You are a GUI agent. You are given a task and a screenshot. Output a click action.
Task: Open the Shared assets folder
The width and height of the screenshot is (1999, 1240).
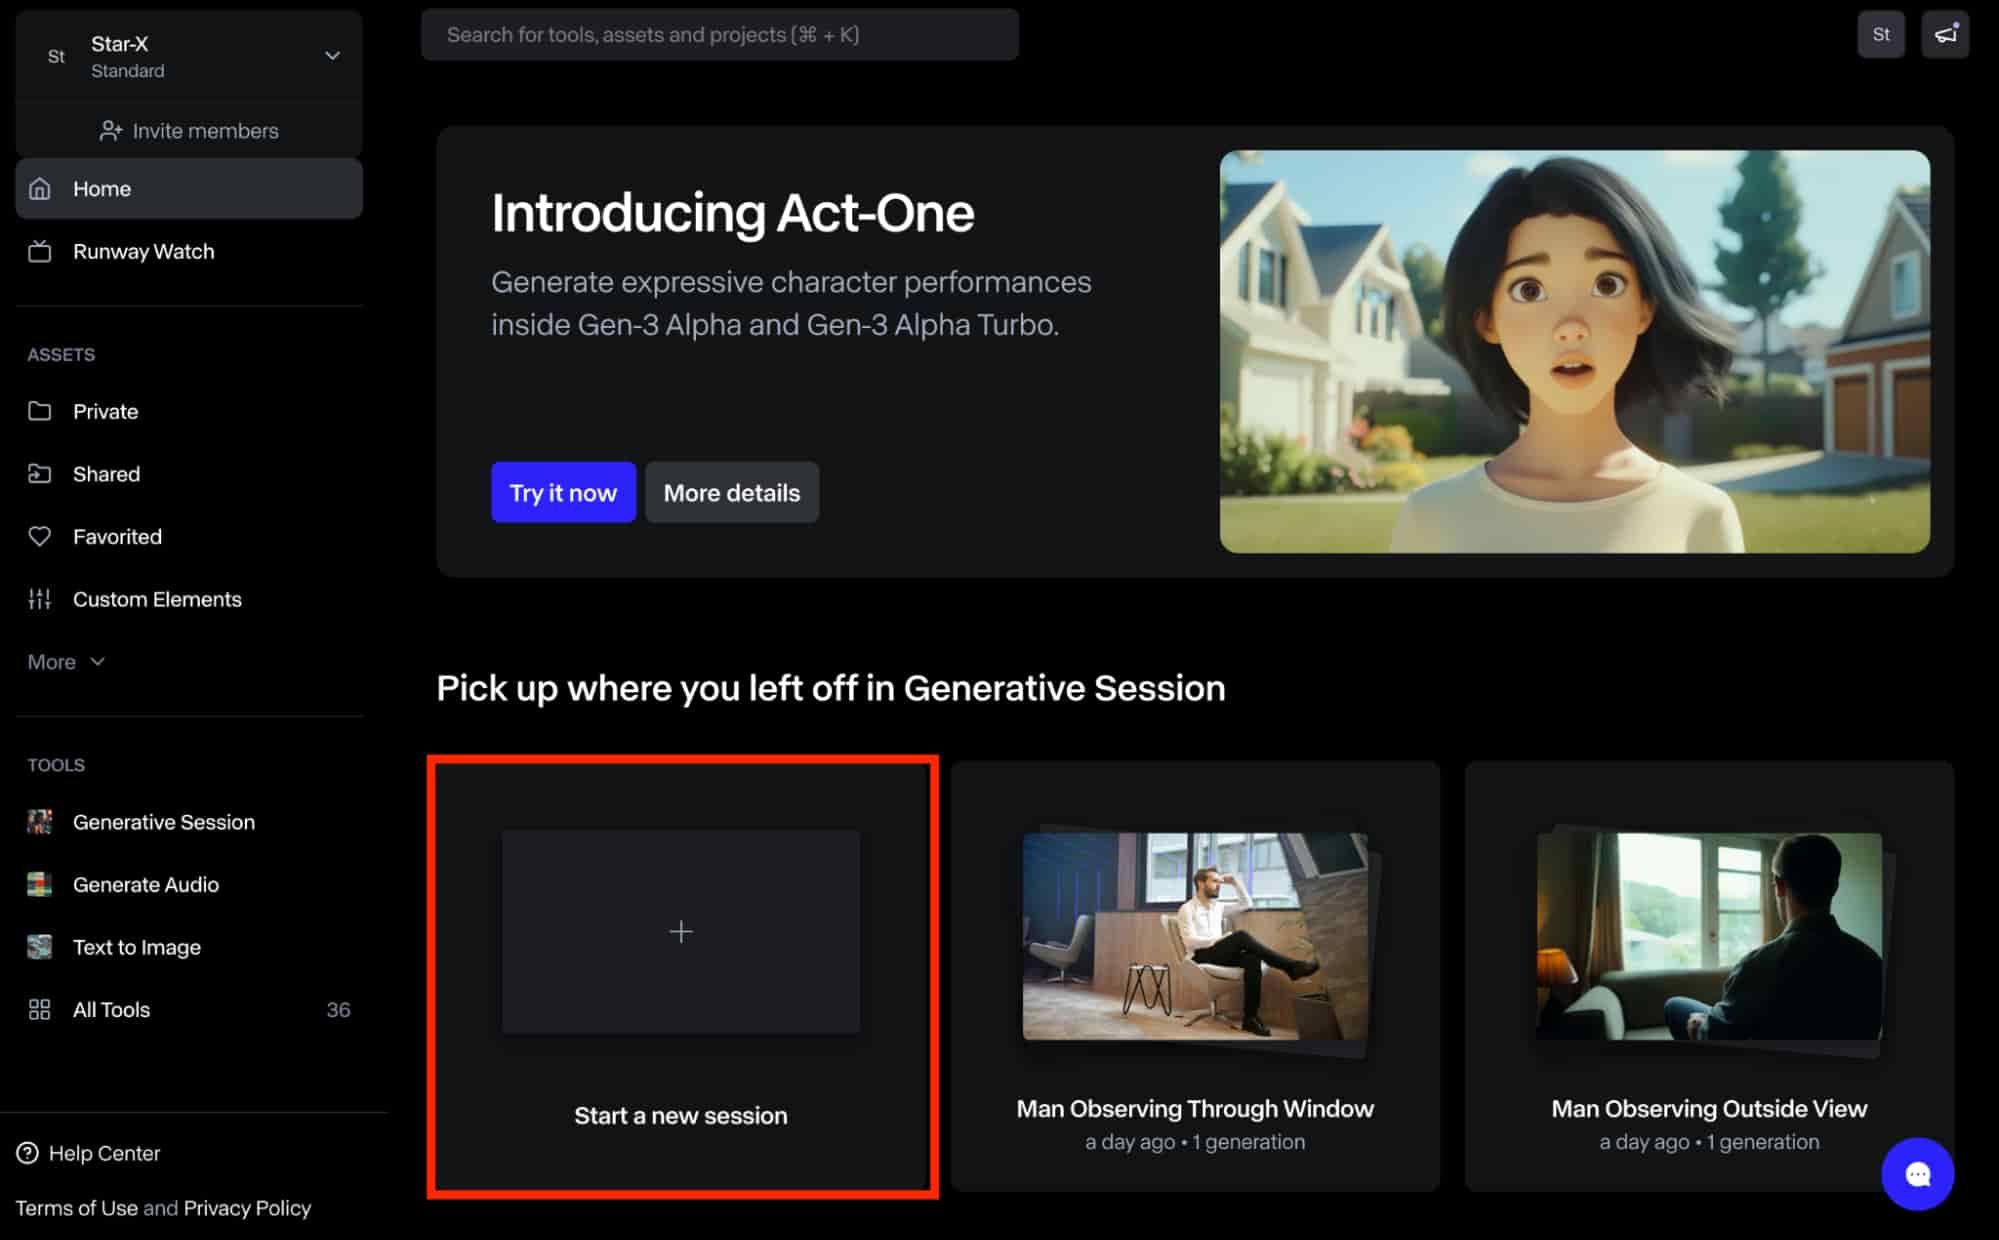(x=105, y=474)
